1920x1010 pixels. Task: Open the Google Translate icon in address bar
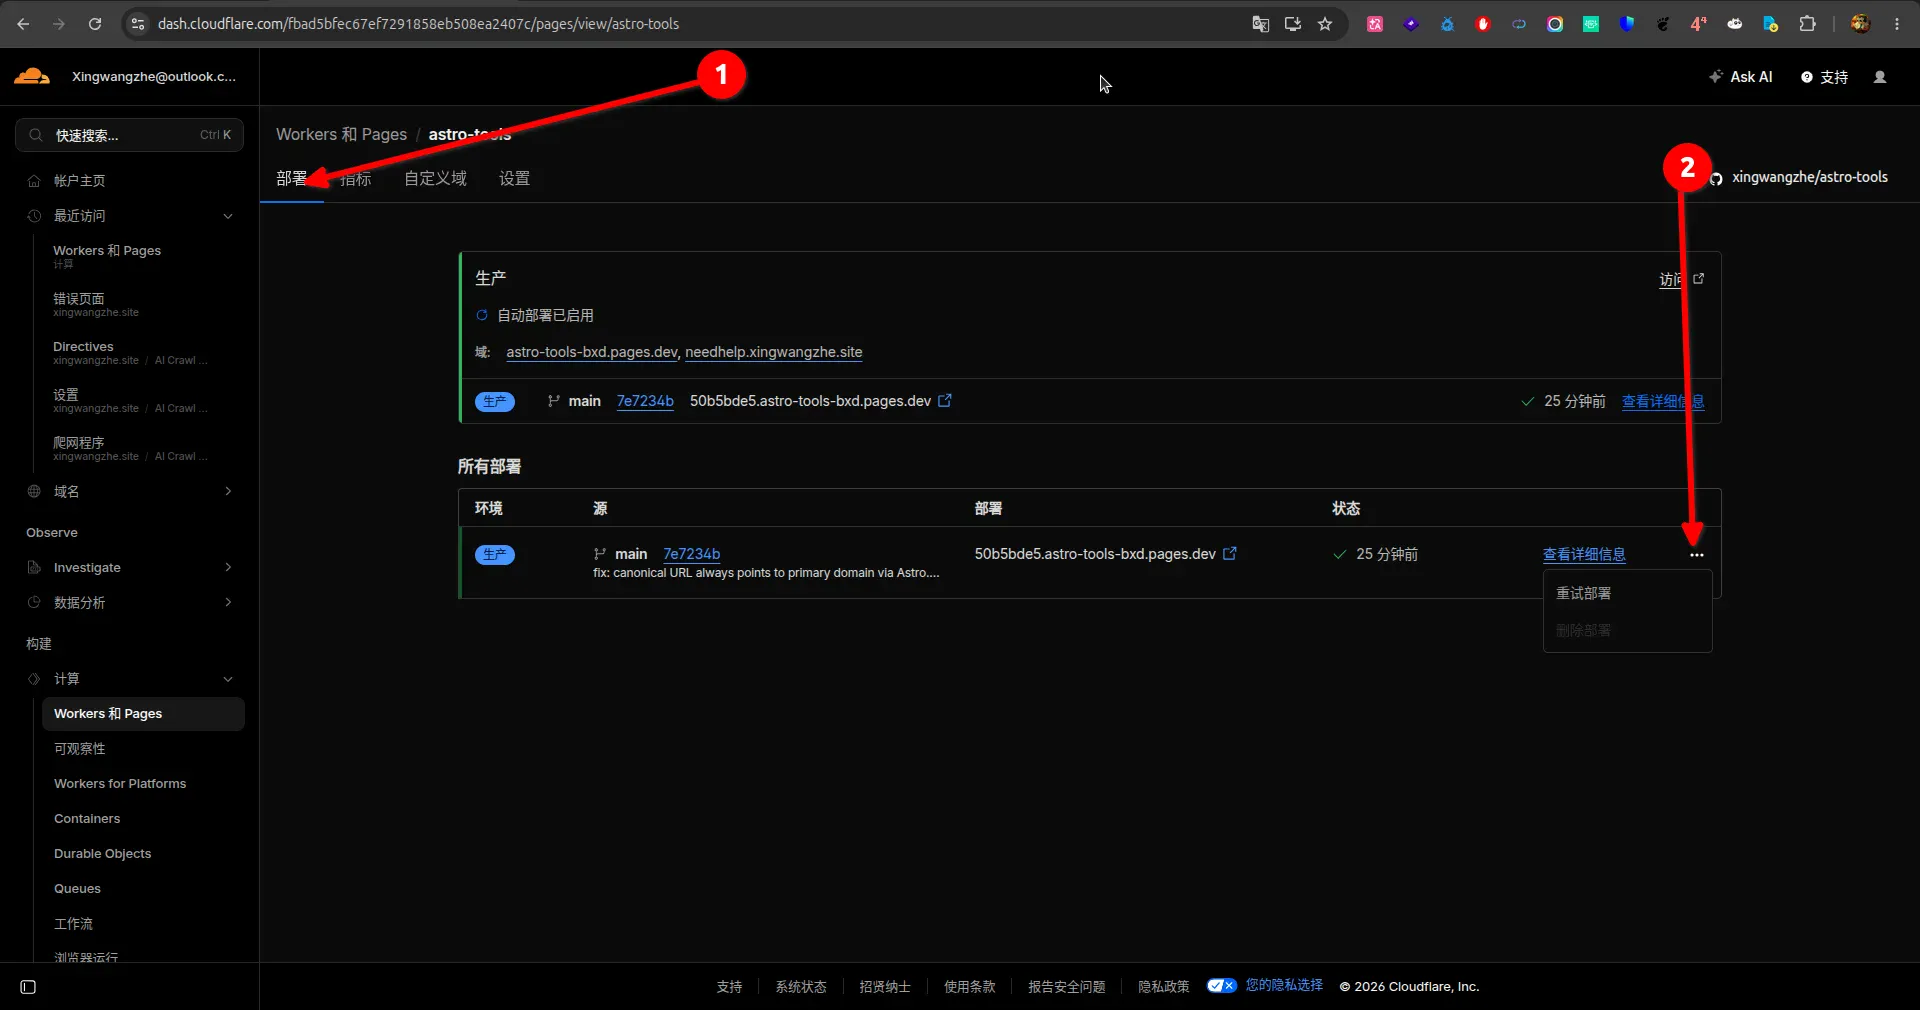click(1261, 24)
